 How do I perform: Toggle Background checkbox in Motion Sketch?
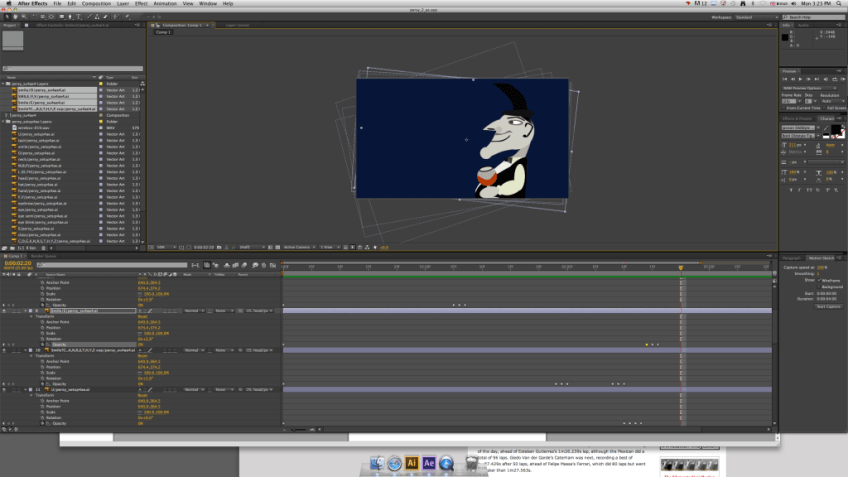click(818, 286)
